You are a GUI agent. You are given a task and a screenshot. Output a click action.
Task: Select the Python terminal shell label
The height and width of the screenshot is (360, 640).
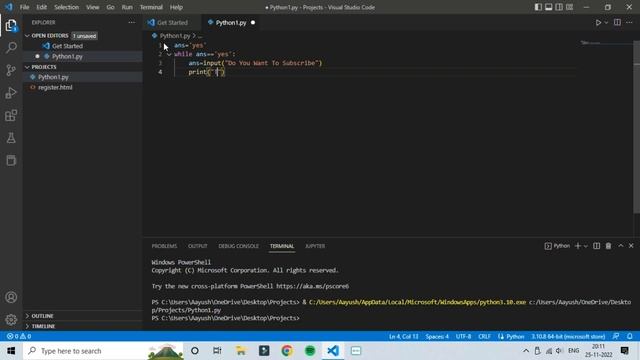tap(557, 246)
